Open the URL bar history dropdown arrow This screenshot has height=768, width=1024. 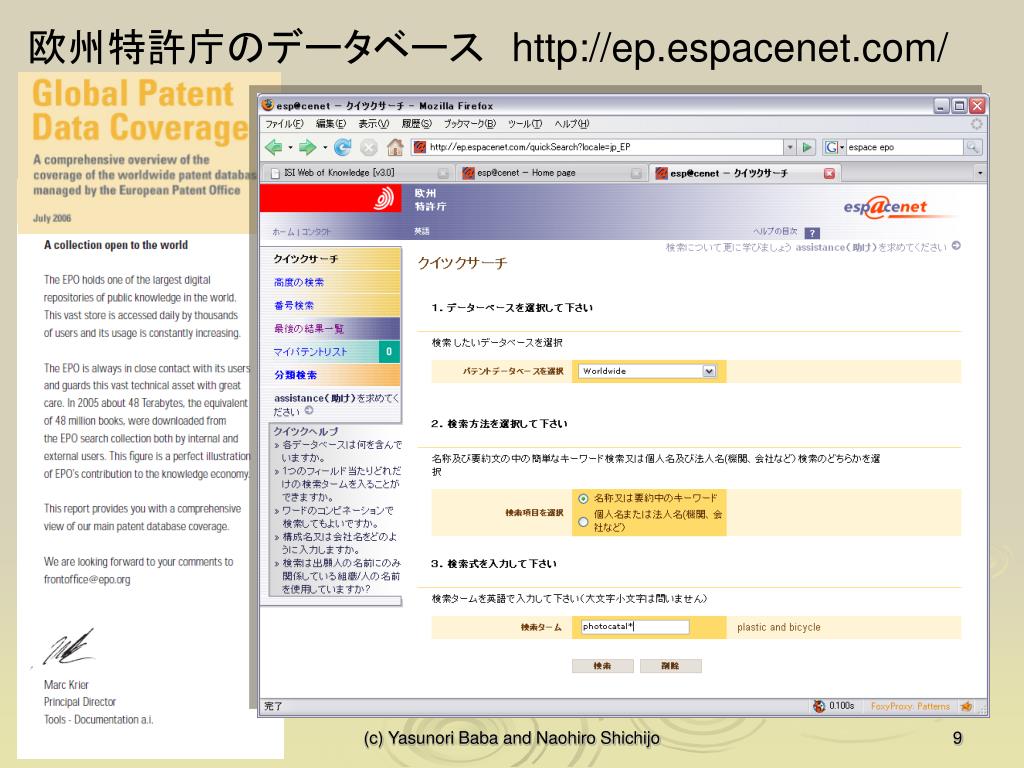tap(790, 147)
